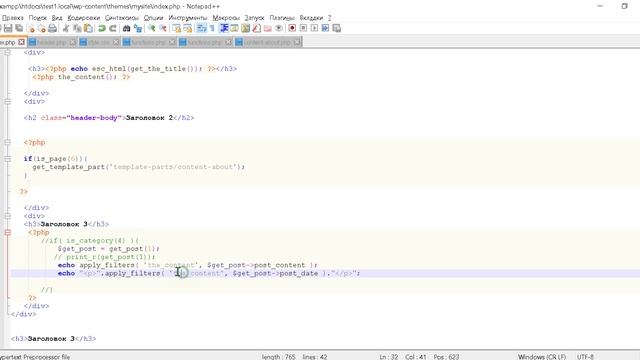Screen dimensions: 640x360
Task: Click the Paste clipboard icon
Action: click(x=88, y=28)
